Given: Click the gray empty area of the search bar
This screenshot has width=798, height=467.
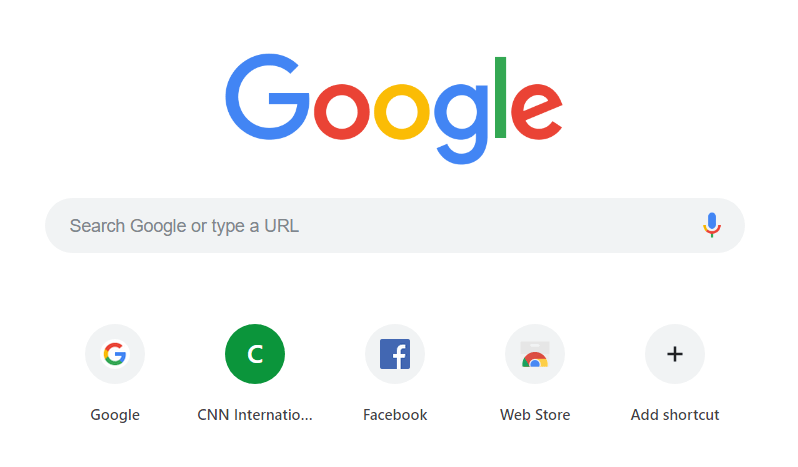Looking at the screenshot, I should 499,225.
